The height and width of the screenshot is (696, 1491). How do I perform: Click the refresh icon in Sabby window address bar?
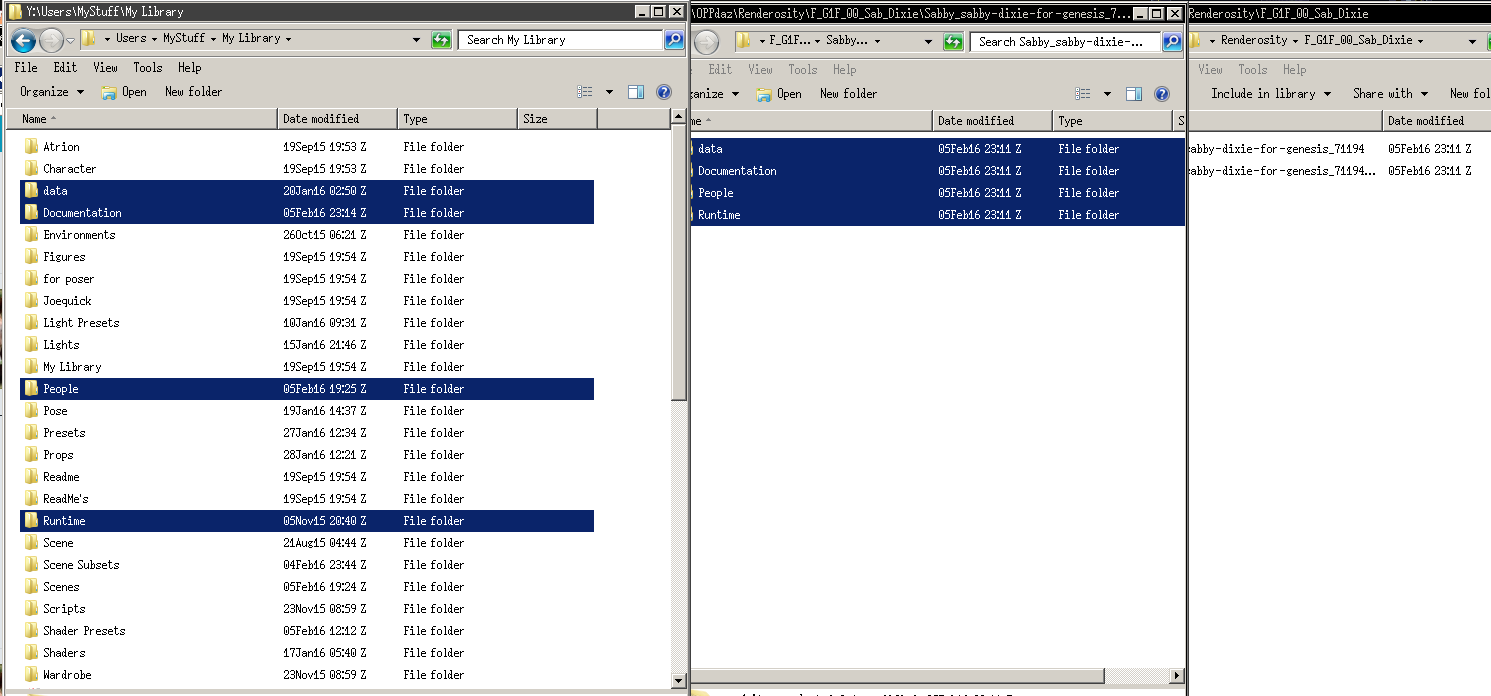coord(953,42)
